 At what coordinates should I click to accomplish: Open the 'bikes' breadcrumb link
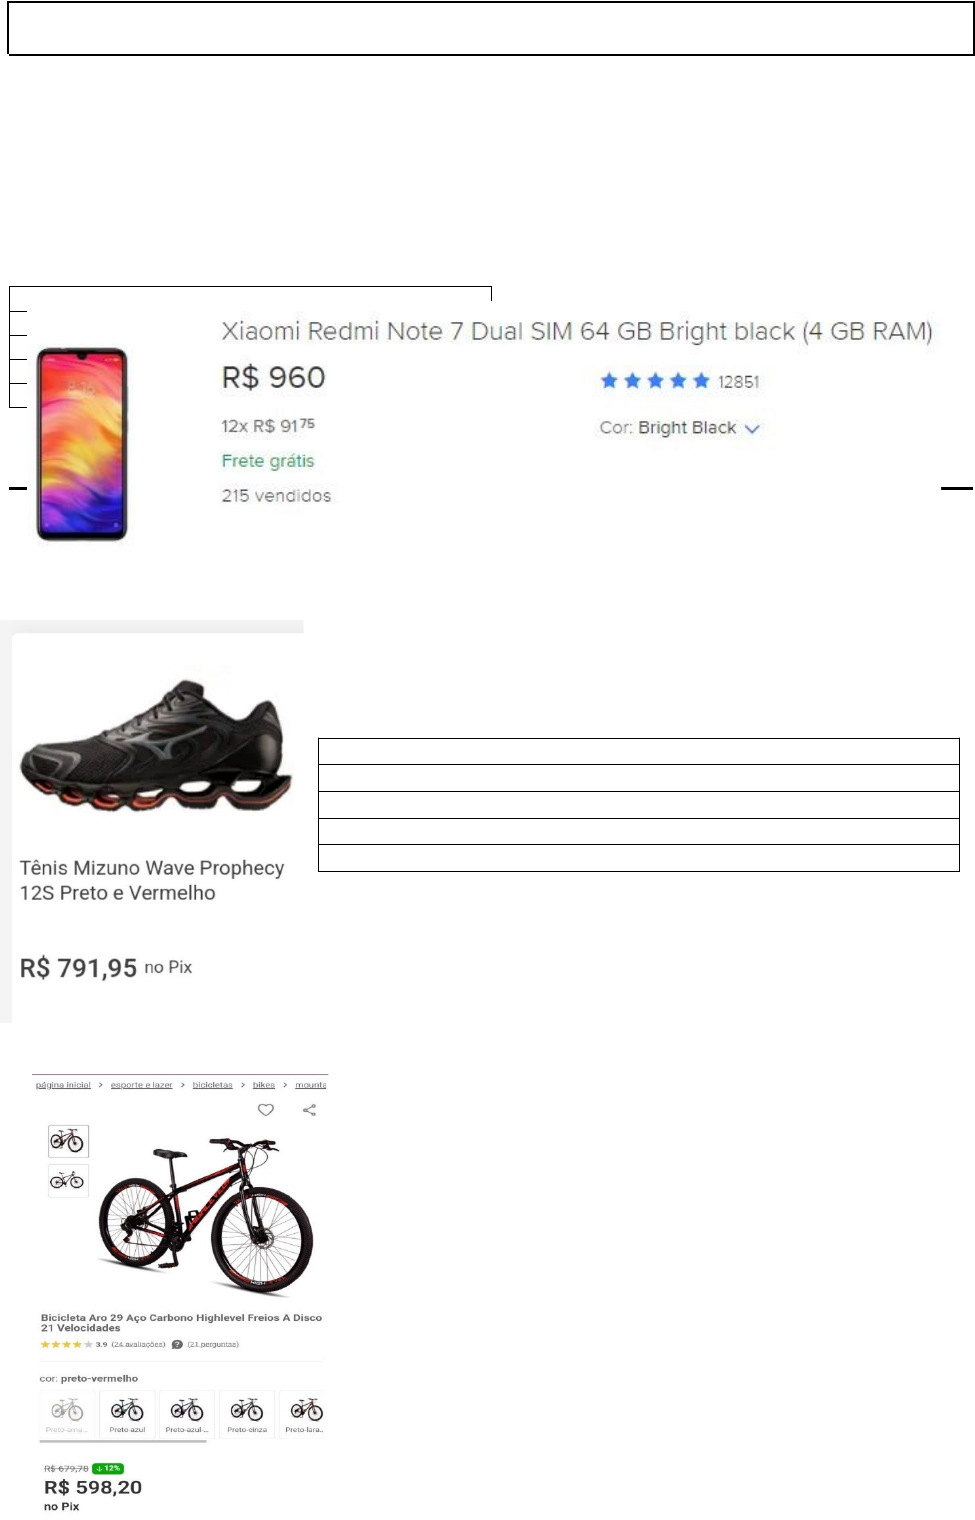coord(264,1085)
